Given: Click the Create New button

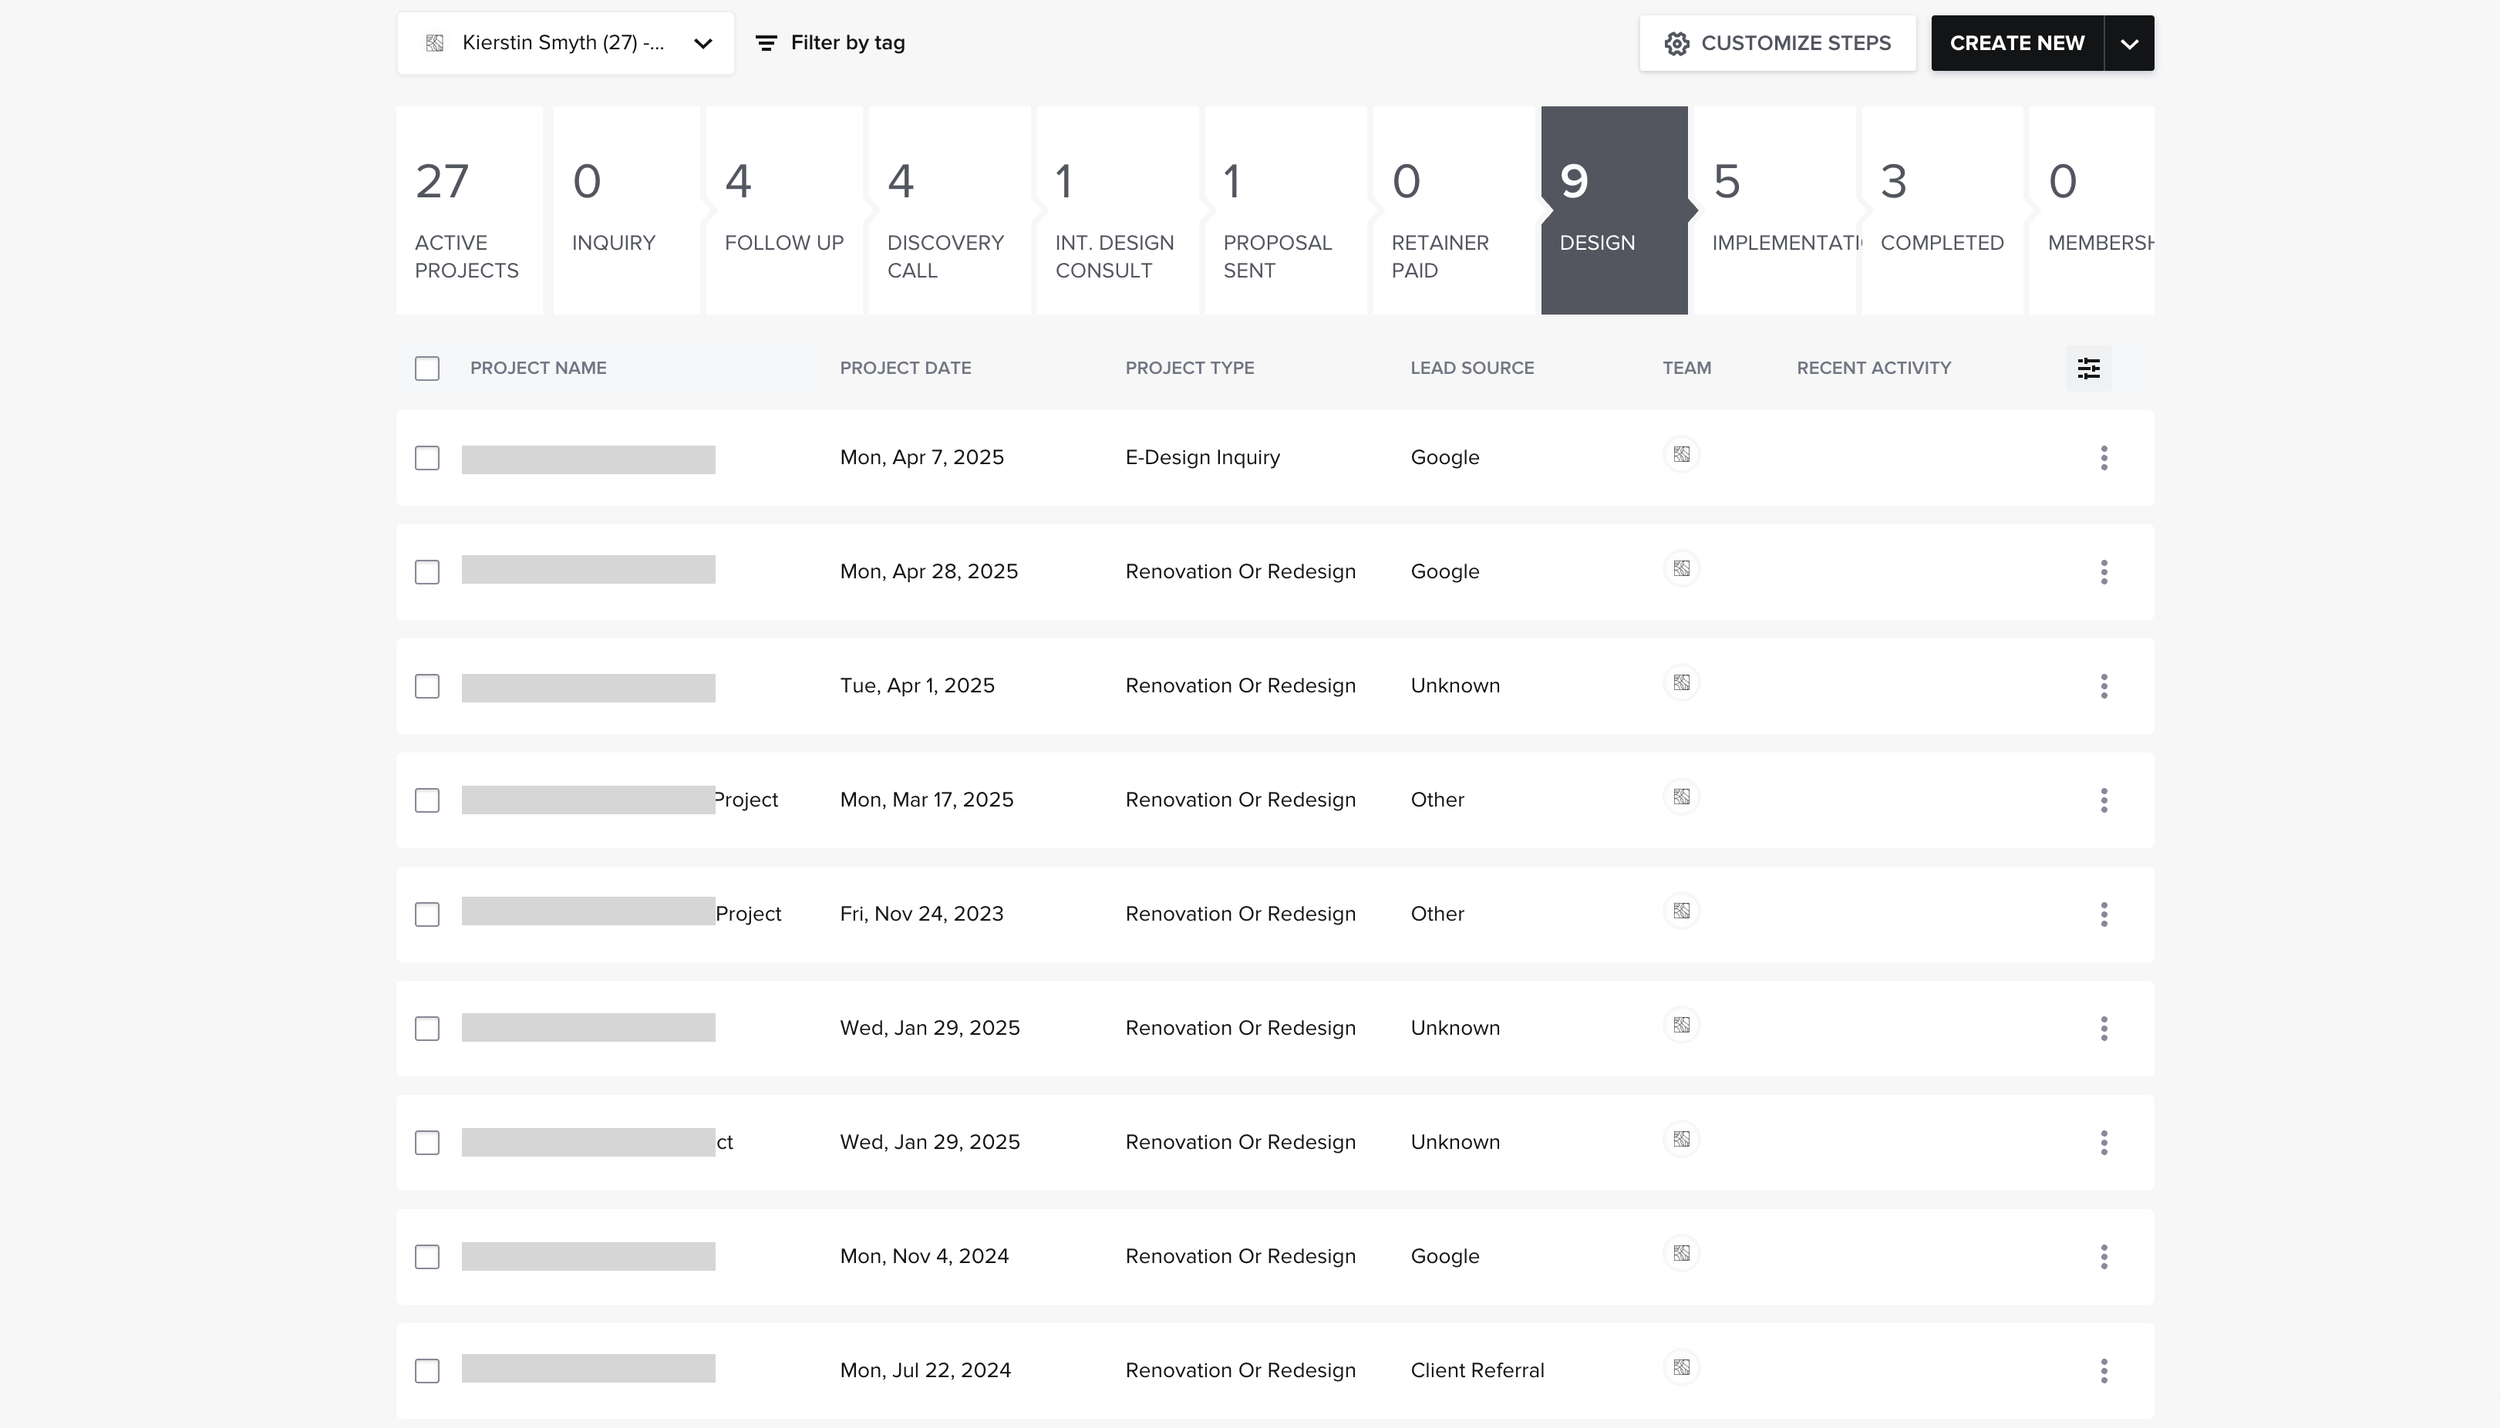Looking at the screenshot, I should coord(2016,43).
